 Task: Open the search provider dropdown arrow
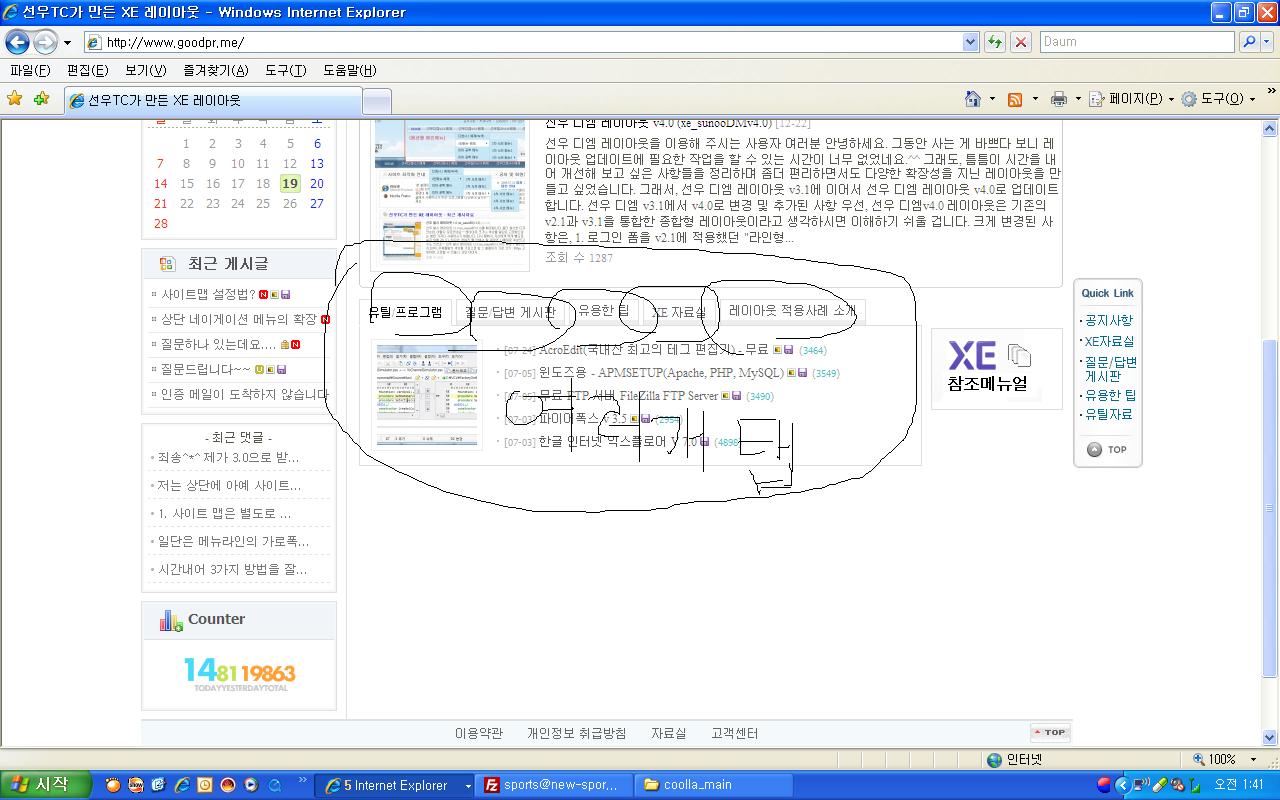click(1267, 42)
